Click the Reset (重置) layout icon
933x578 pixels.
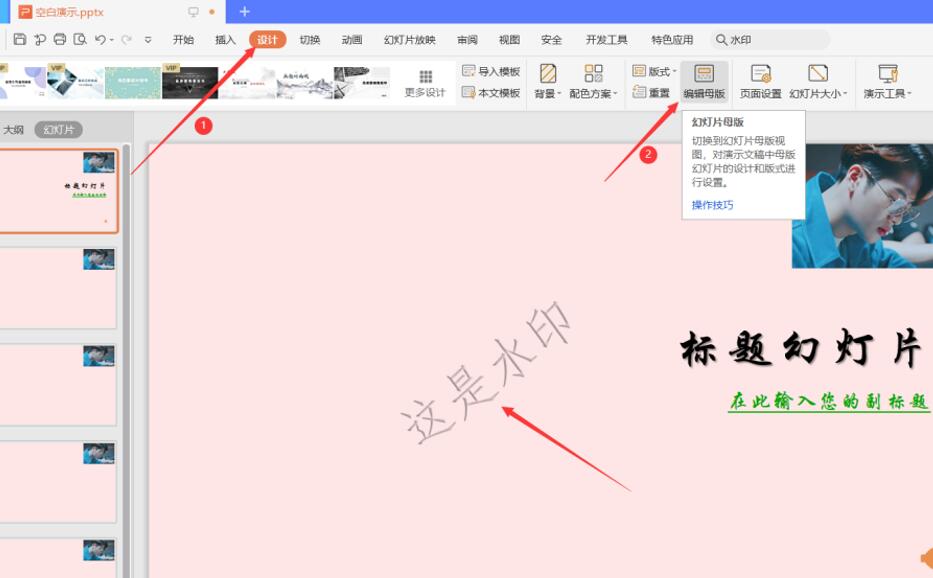[653, 91]
